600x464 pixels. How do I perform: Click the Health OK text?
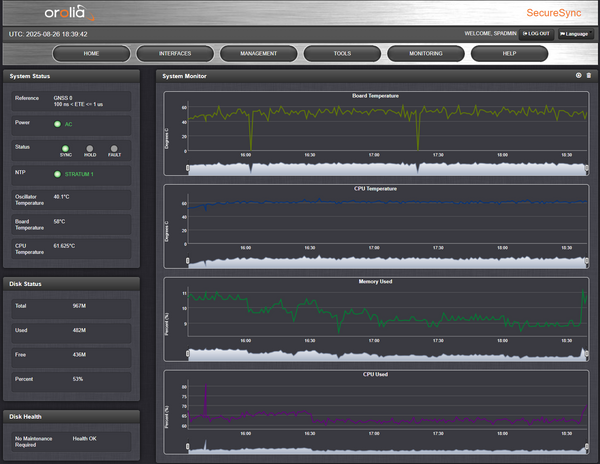point(85,438)
